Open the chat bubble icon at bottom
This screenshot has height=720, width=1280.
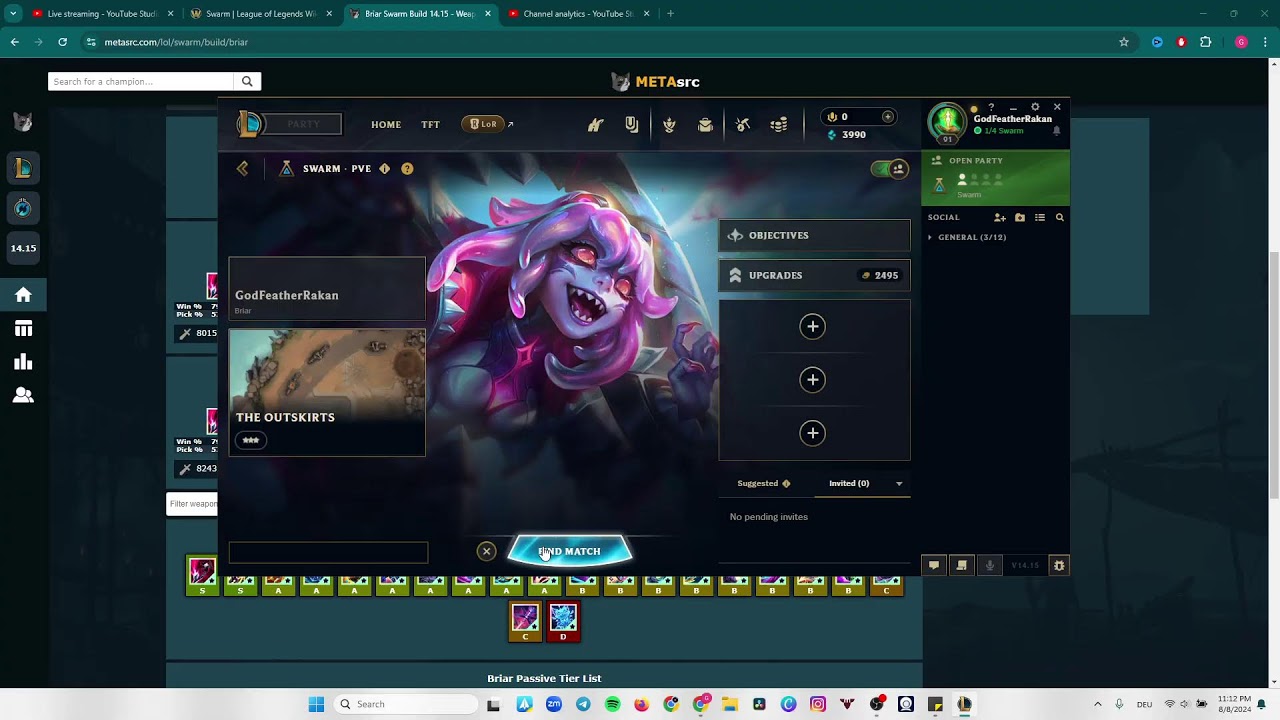point(934,565)
